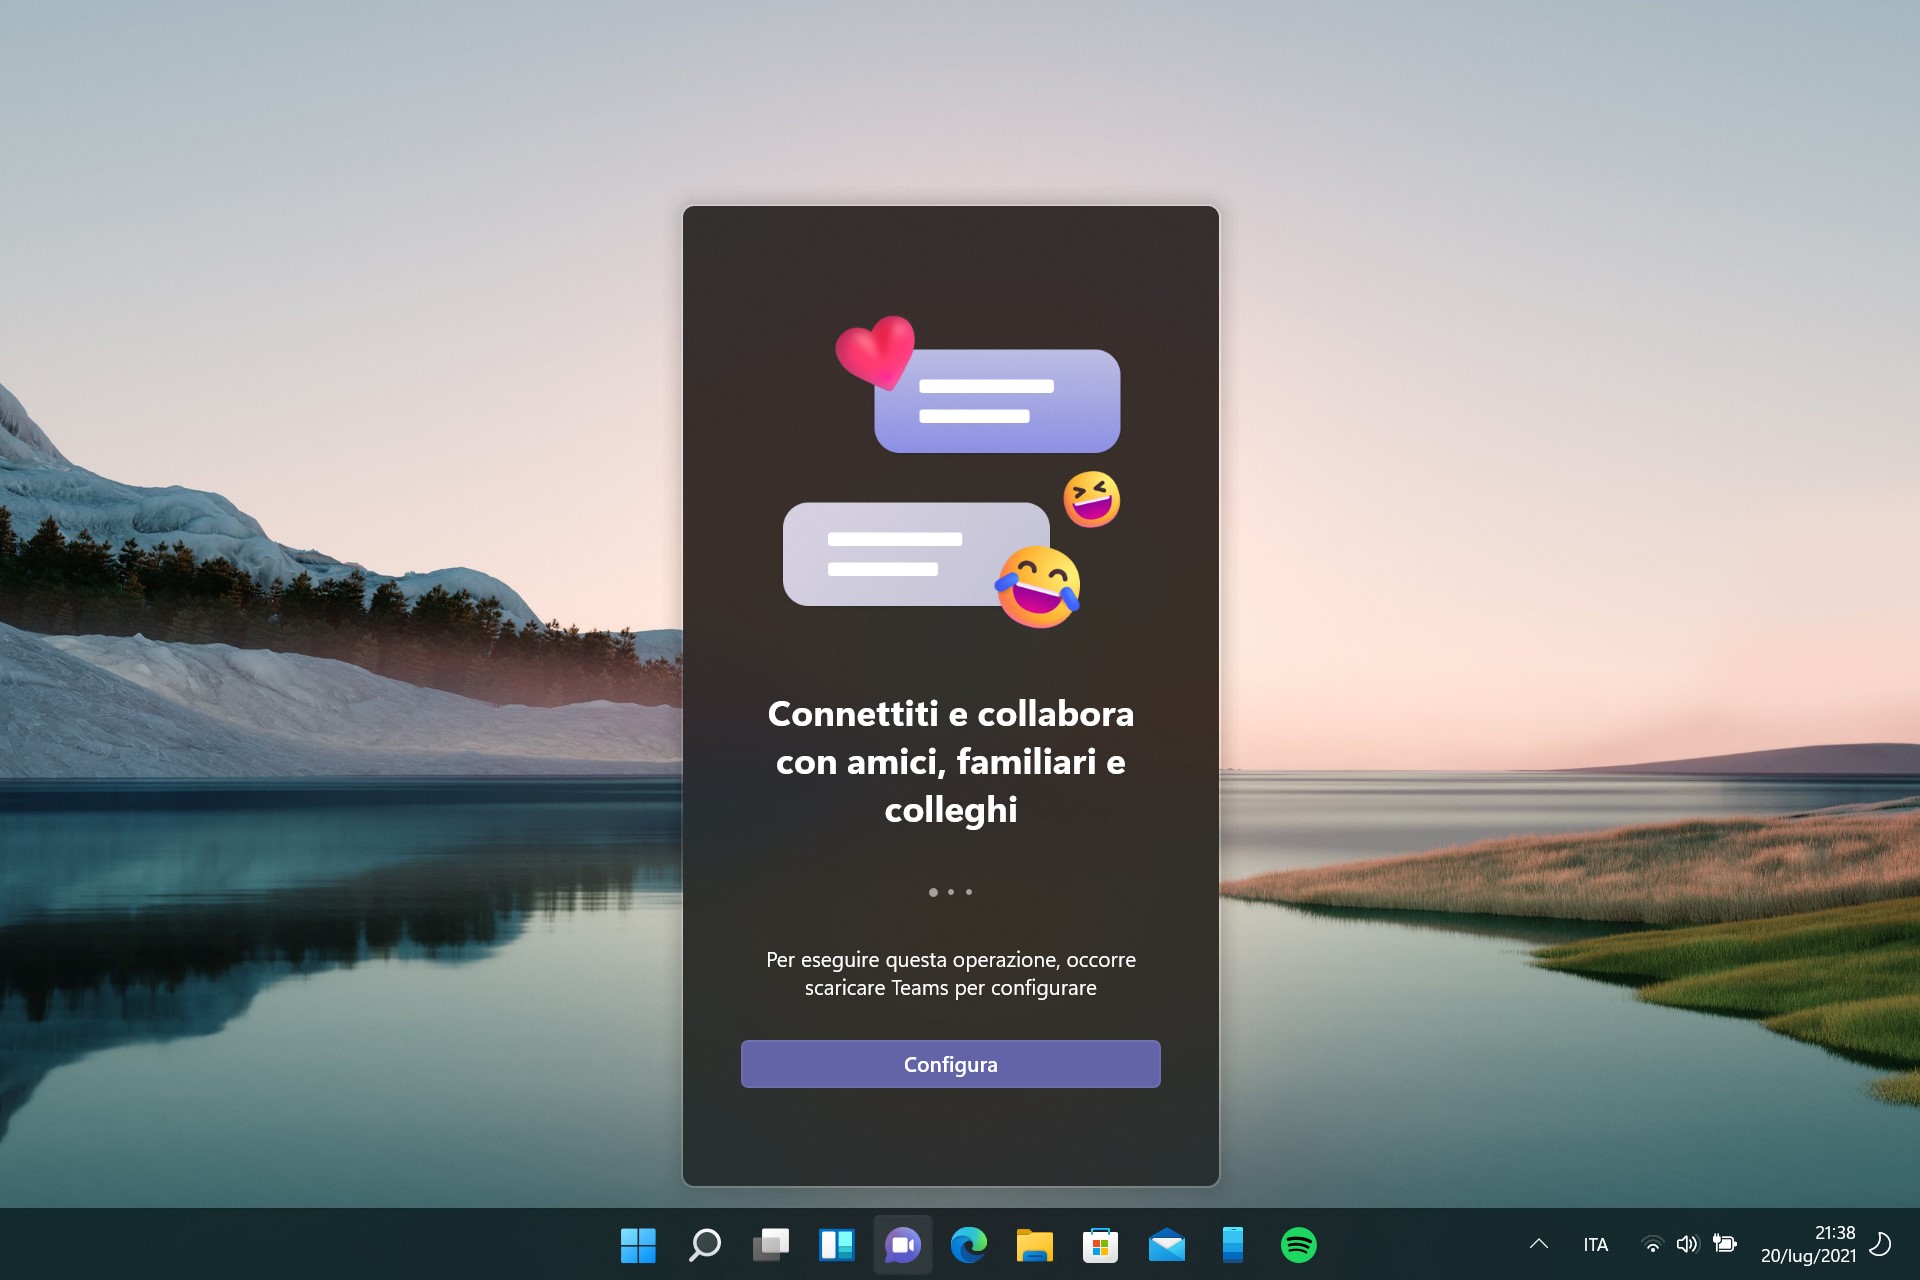Viewport: 1920px width, 1280px height.
Task: Open the Mail app from taskbar
Action: click(1166, 1245)
